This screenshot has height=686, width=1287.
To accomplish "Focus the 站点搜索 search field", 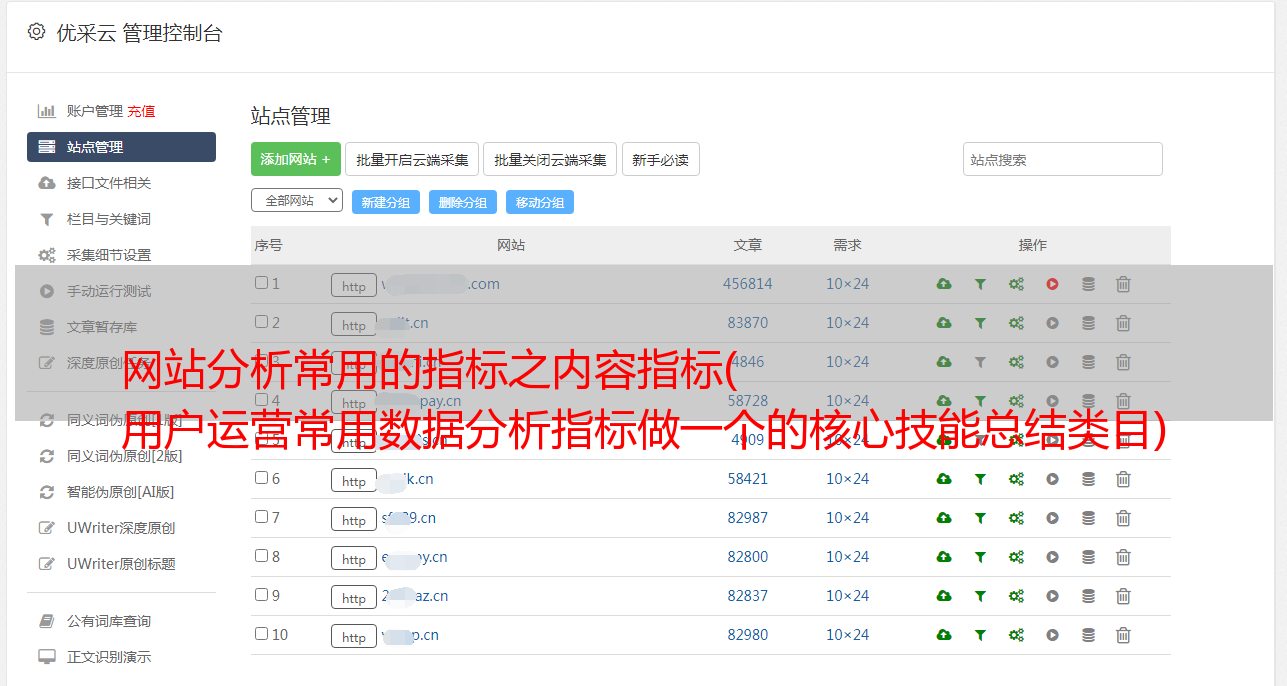I will pyautogui.click(x=1063, y=159).
